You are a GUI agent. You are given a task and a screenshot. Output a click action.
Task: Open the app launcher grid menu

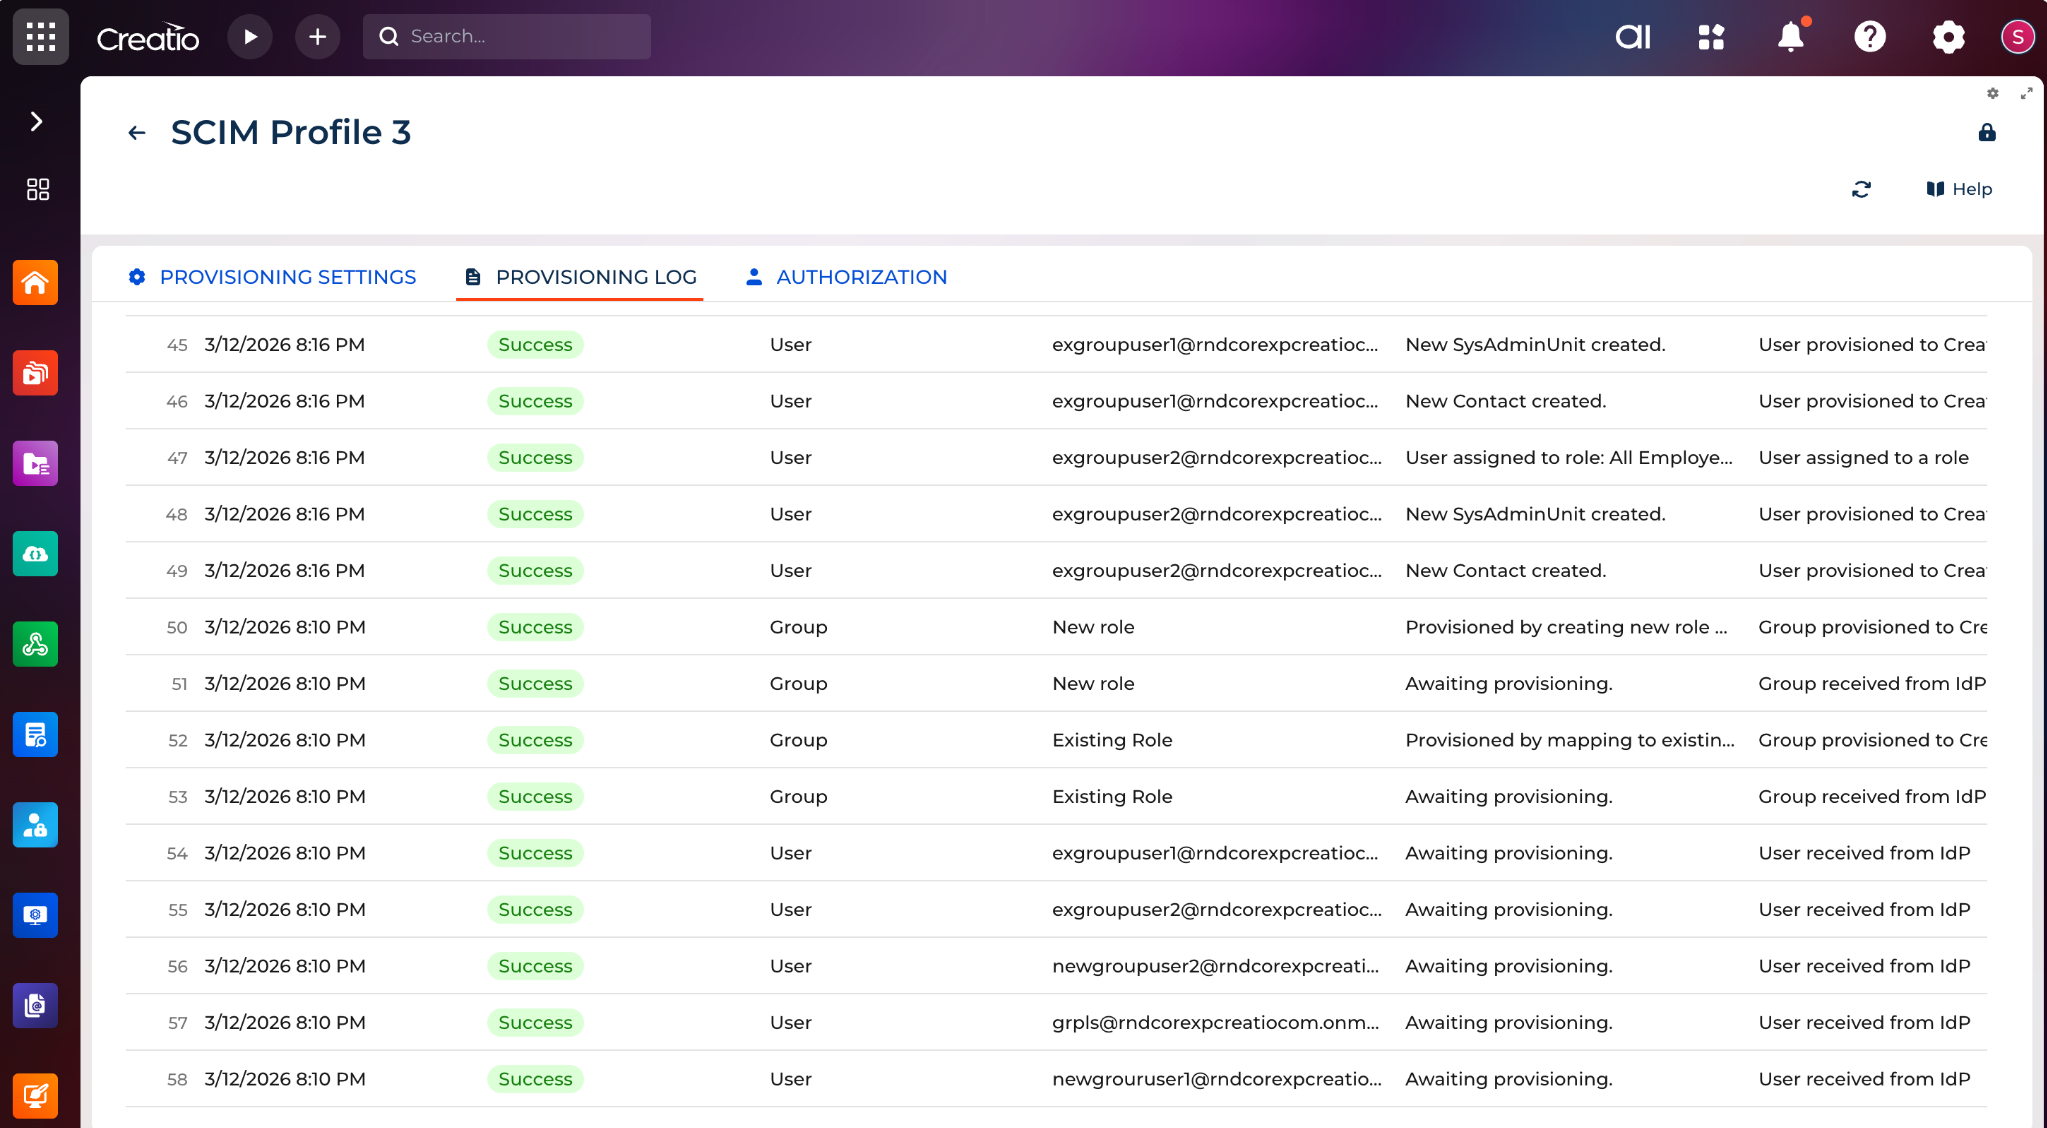coord(40,37)
